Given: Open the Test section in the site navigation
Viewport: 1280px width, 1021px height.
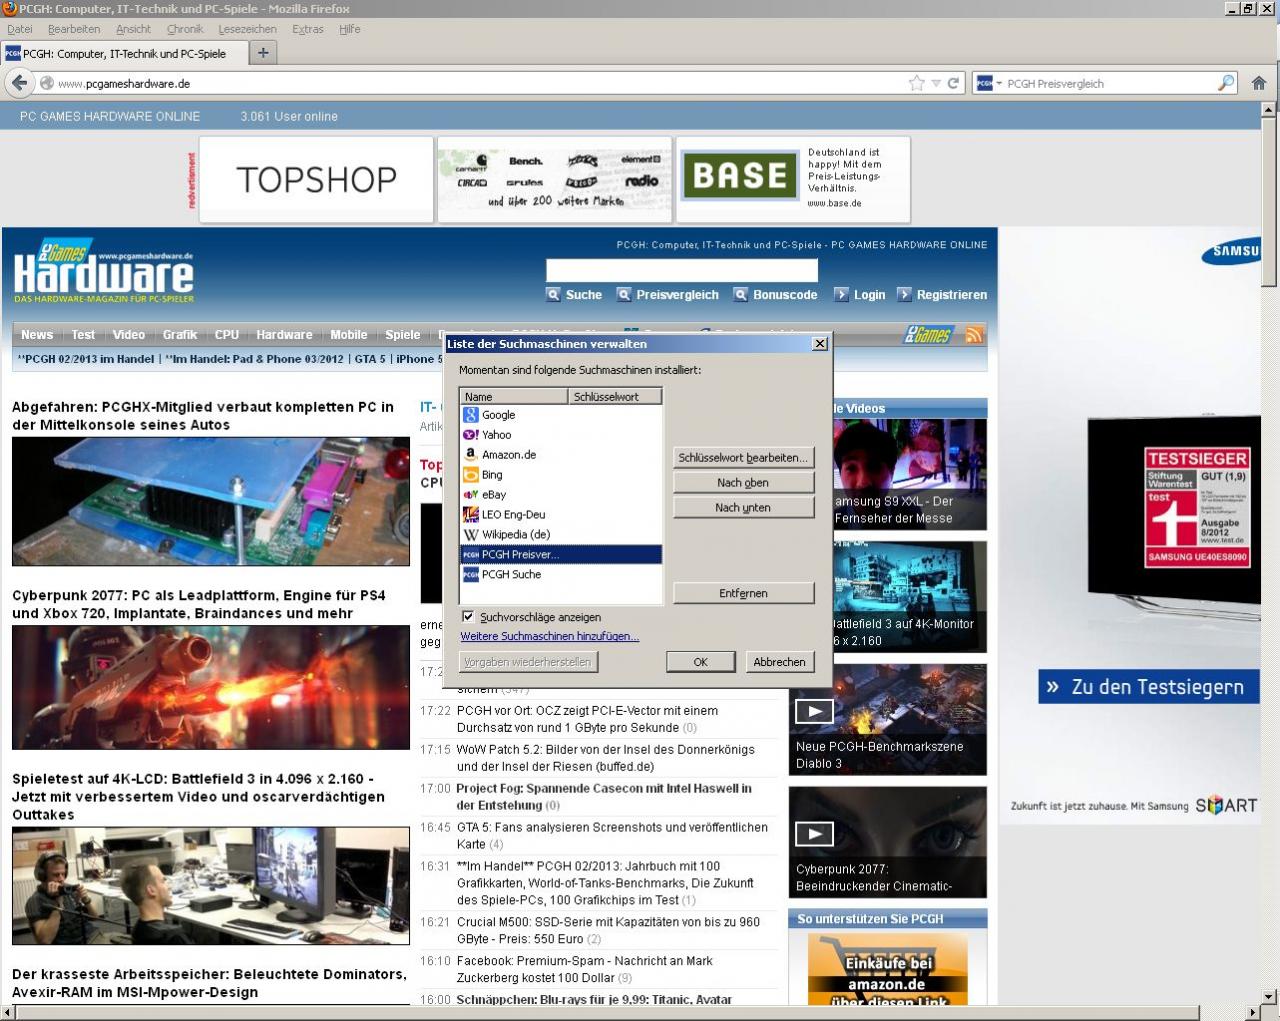Looking at the screenshot, I should [x=83, y=335].
